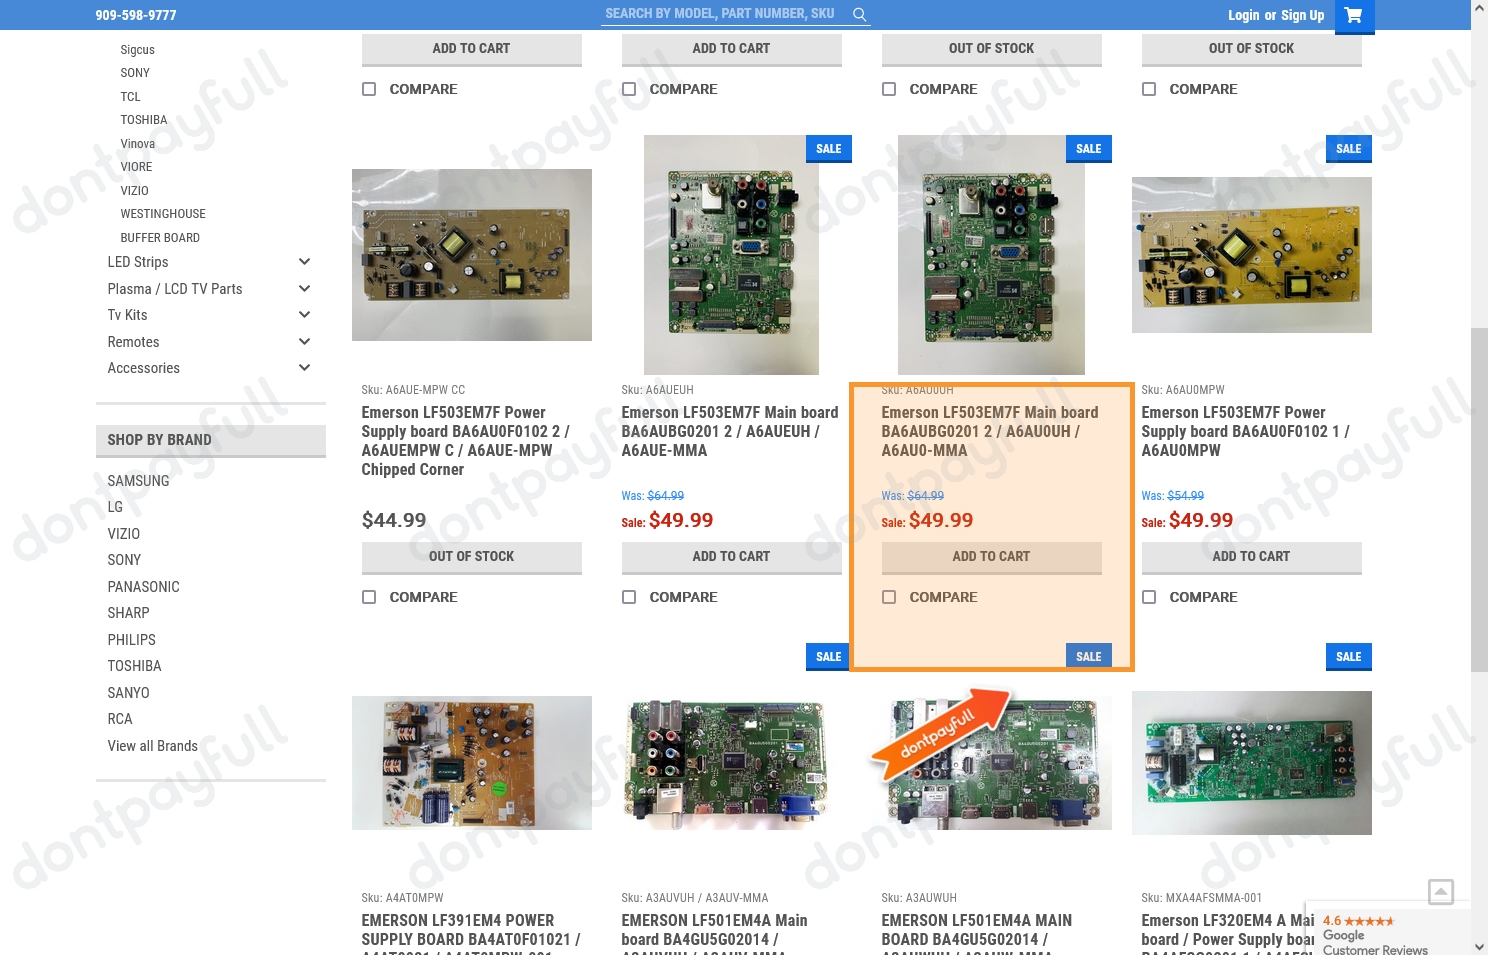This screenshot has height=955, width=1488.
Task: Shop by brand SANYO
Action: pyautogui.click(x=128, y=693)
